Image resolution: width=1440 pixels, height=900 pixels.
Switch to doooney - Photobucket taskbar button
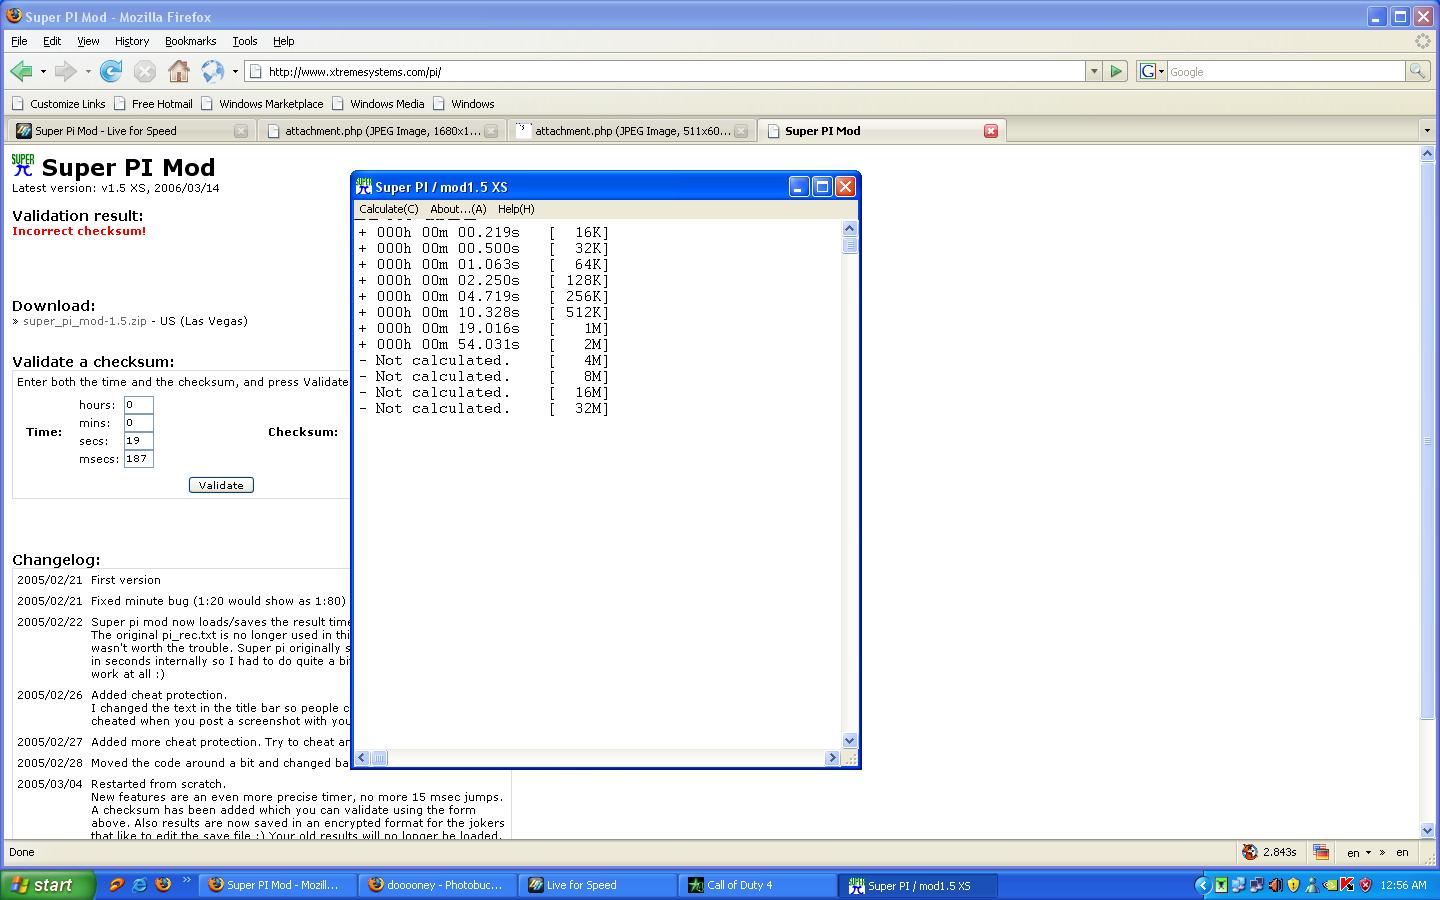pos(438,885)
